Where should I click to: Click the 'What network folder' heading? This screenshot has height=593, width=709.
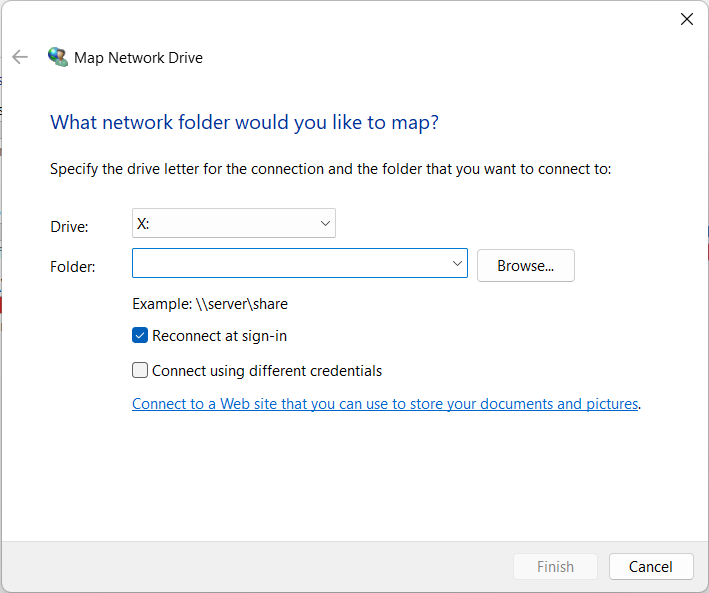(244, 122)
